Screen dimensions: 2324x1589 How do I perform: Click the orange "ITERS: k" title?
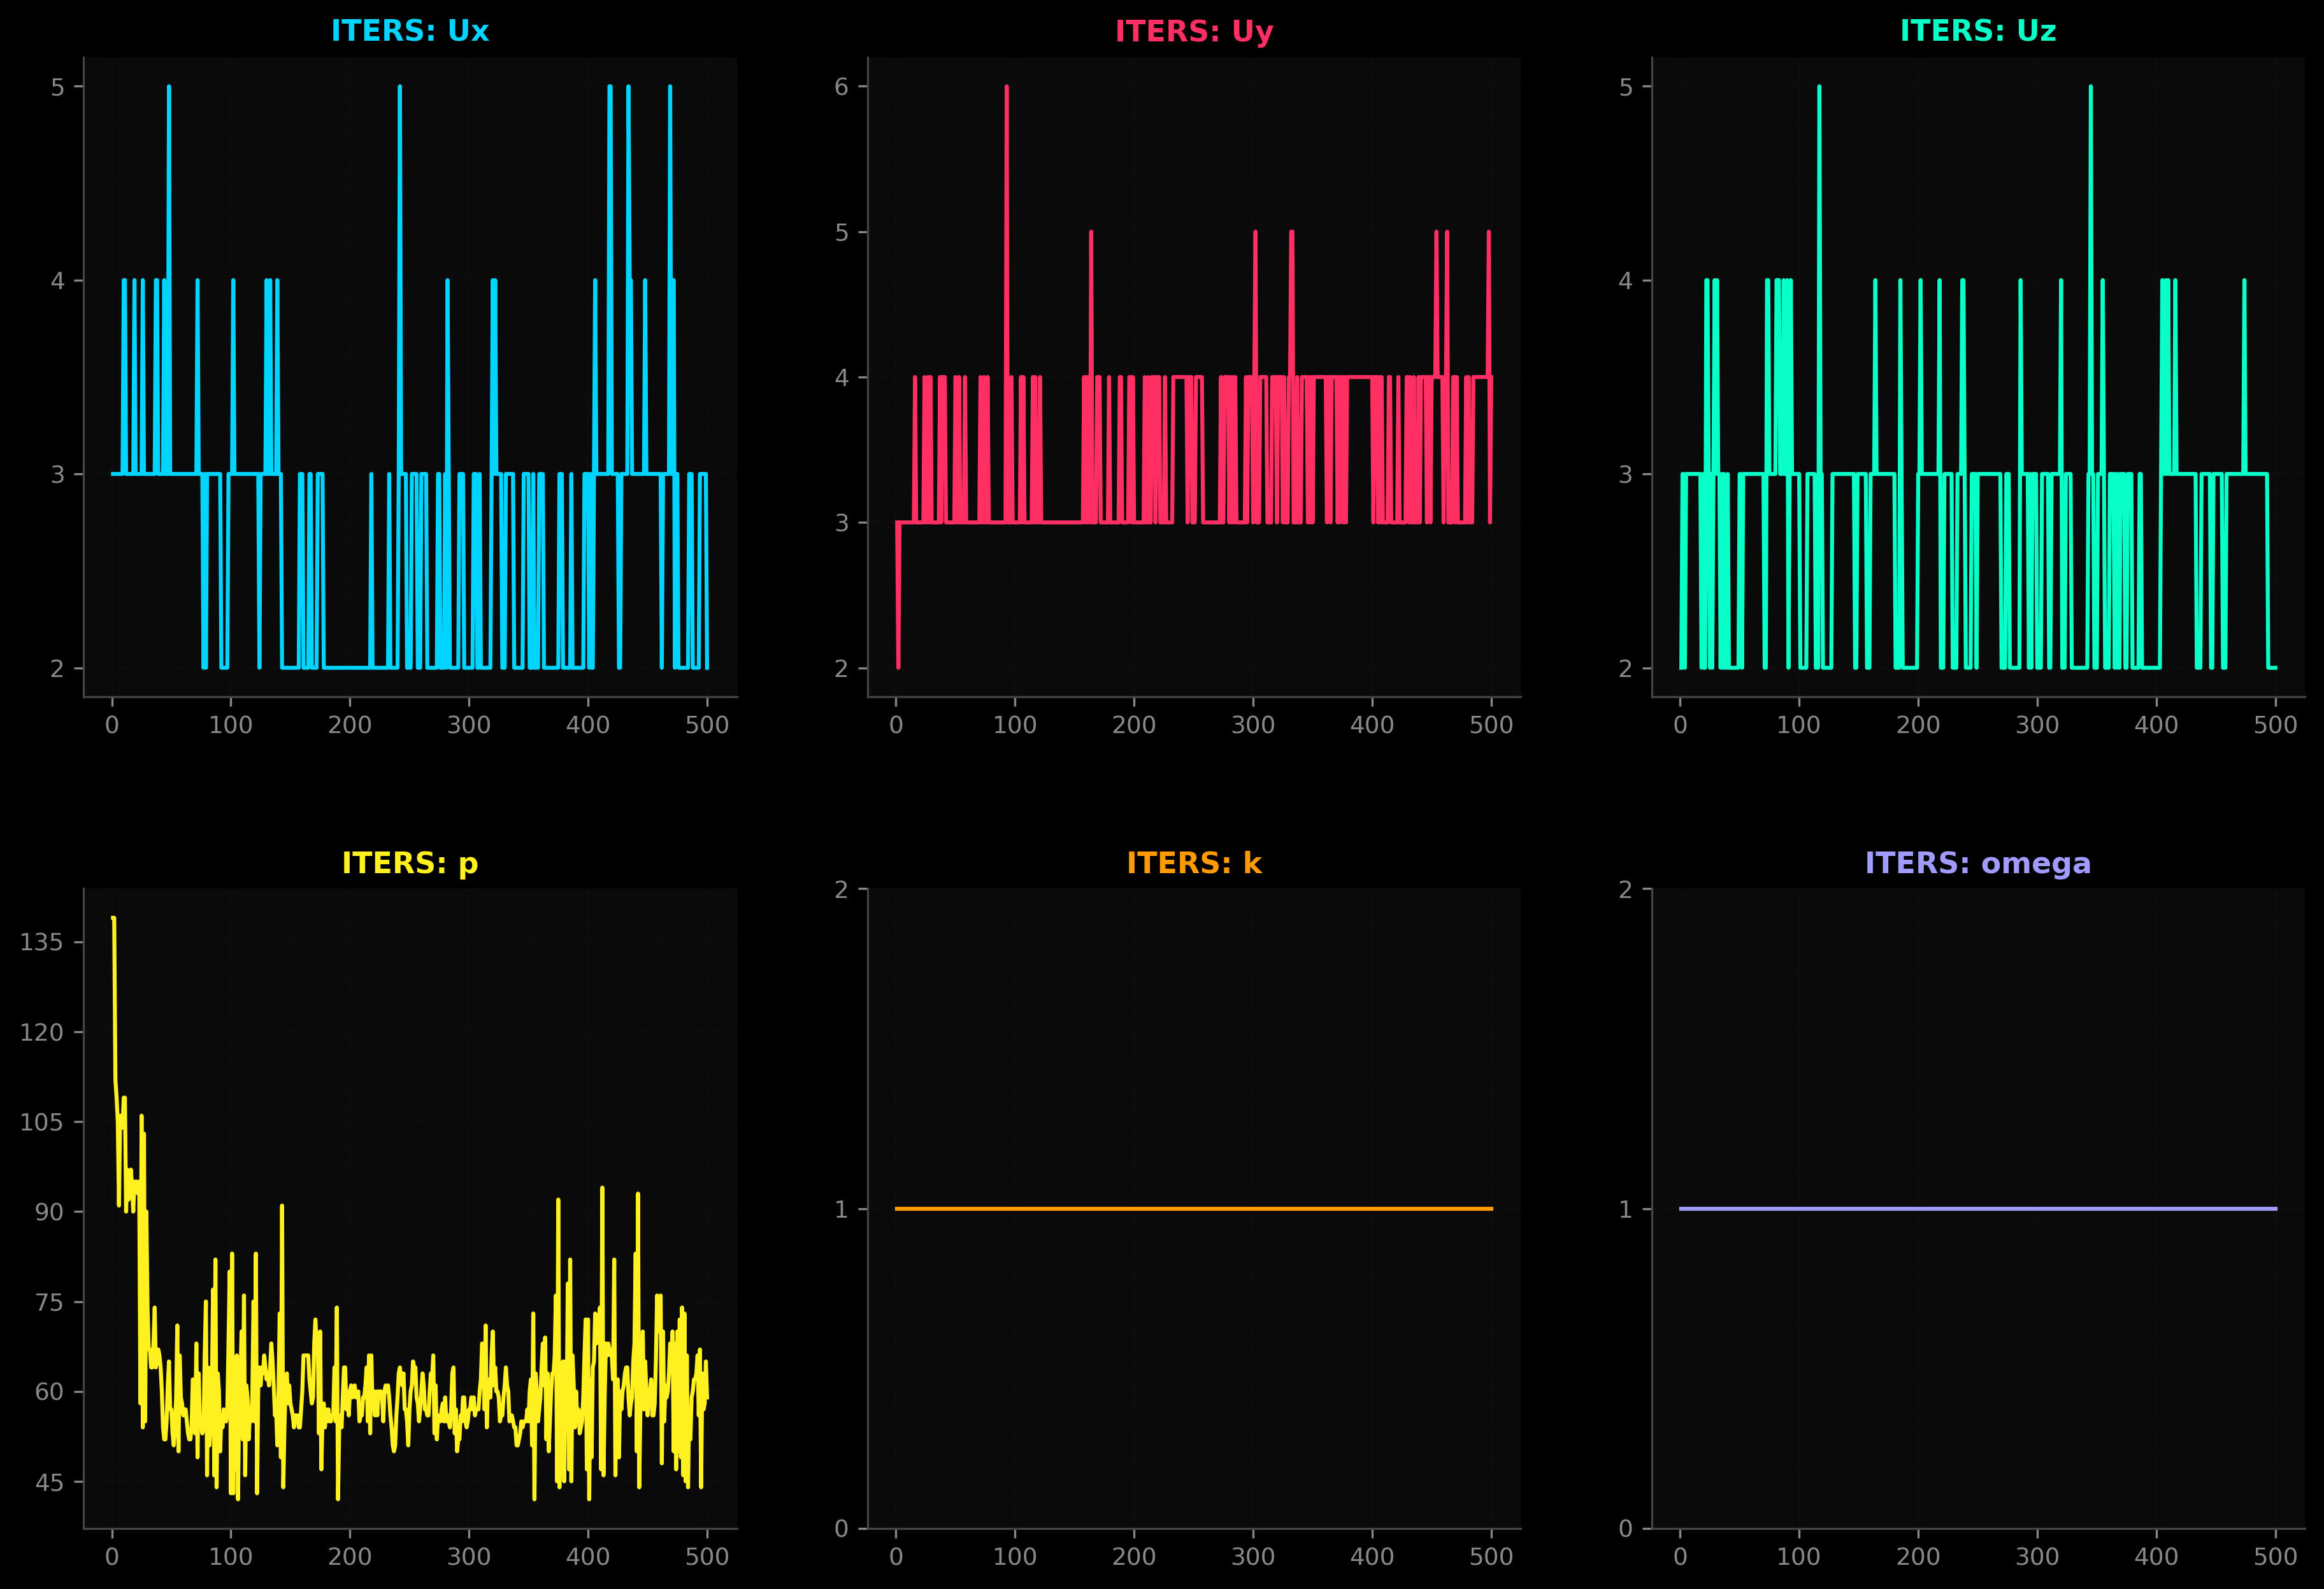(1194, 863)
